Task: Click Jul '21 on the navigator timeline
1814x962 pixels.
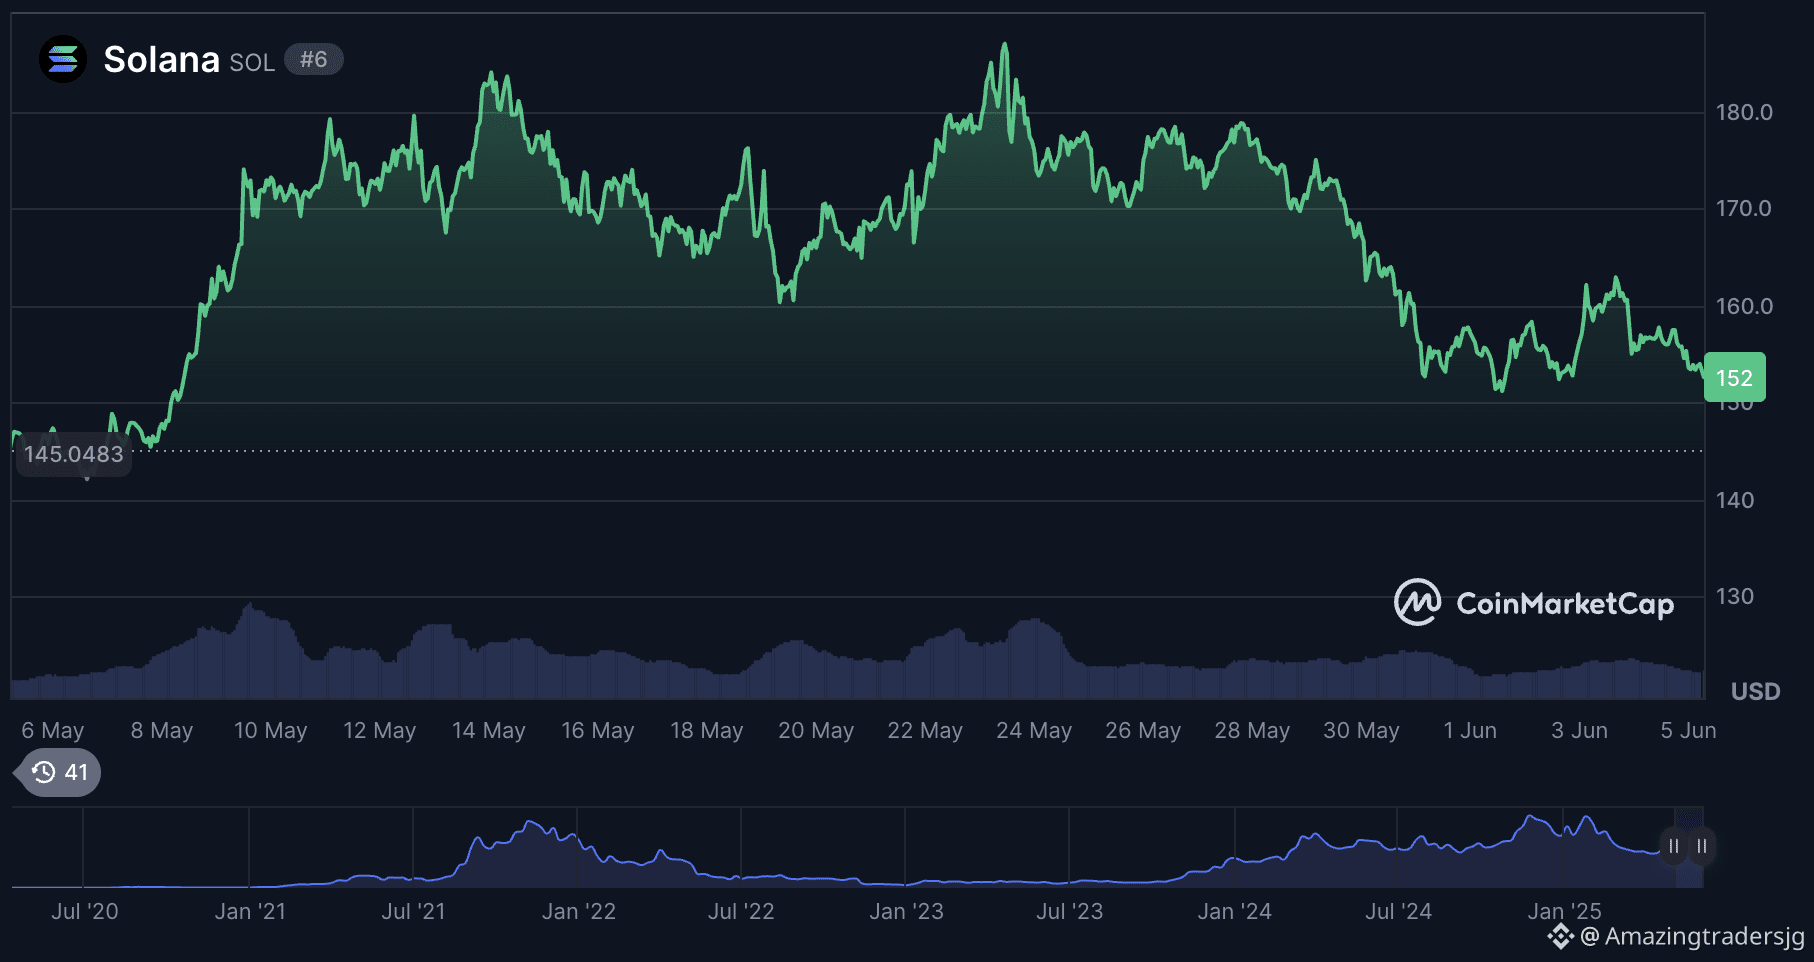Action: [x=413, y=911]
